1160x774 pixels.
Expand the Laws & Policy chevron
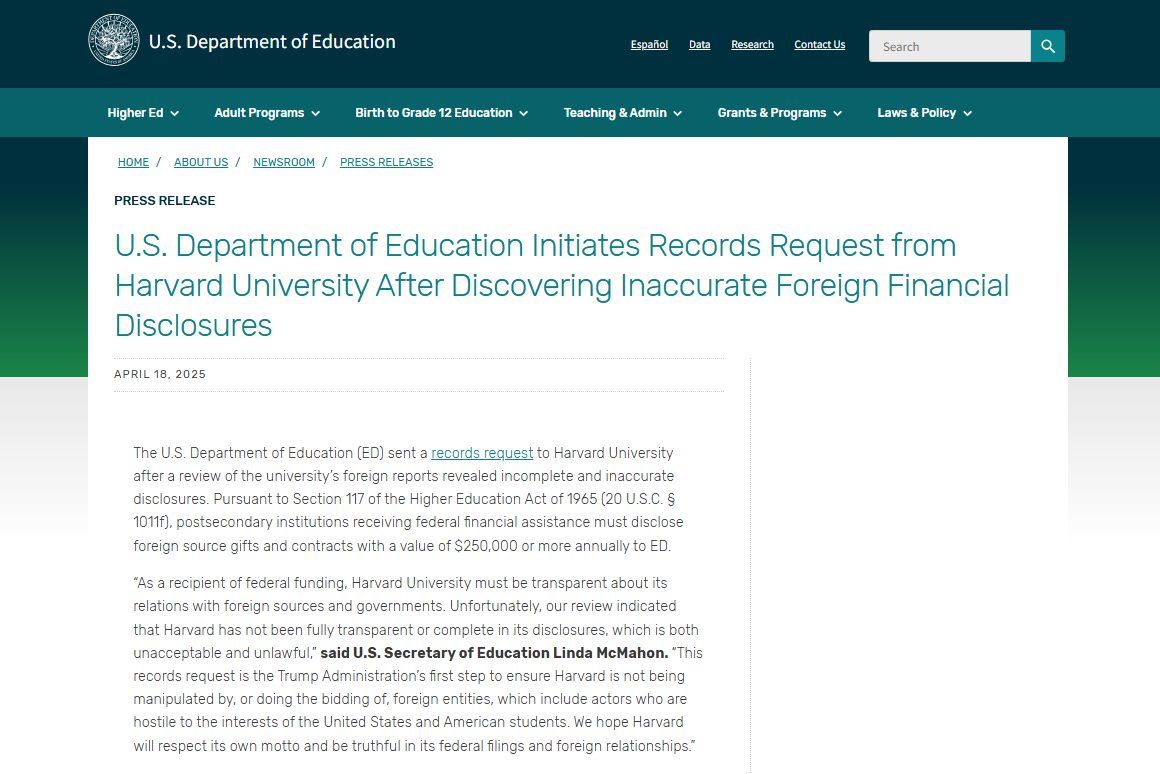click(x=968, y=113)
